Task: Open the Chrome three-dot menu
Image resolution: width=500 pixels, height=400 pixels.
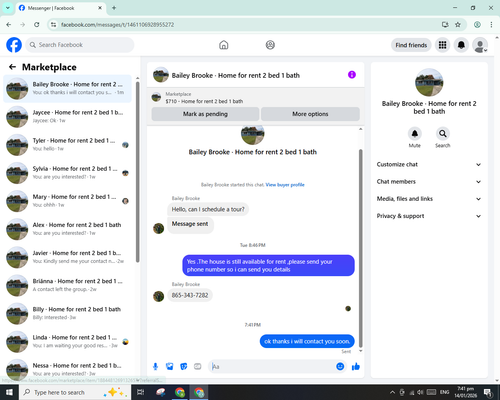Action: click(x=491, y=24)
